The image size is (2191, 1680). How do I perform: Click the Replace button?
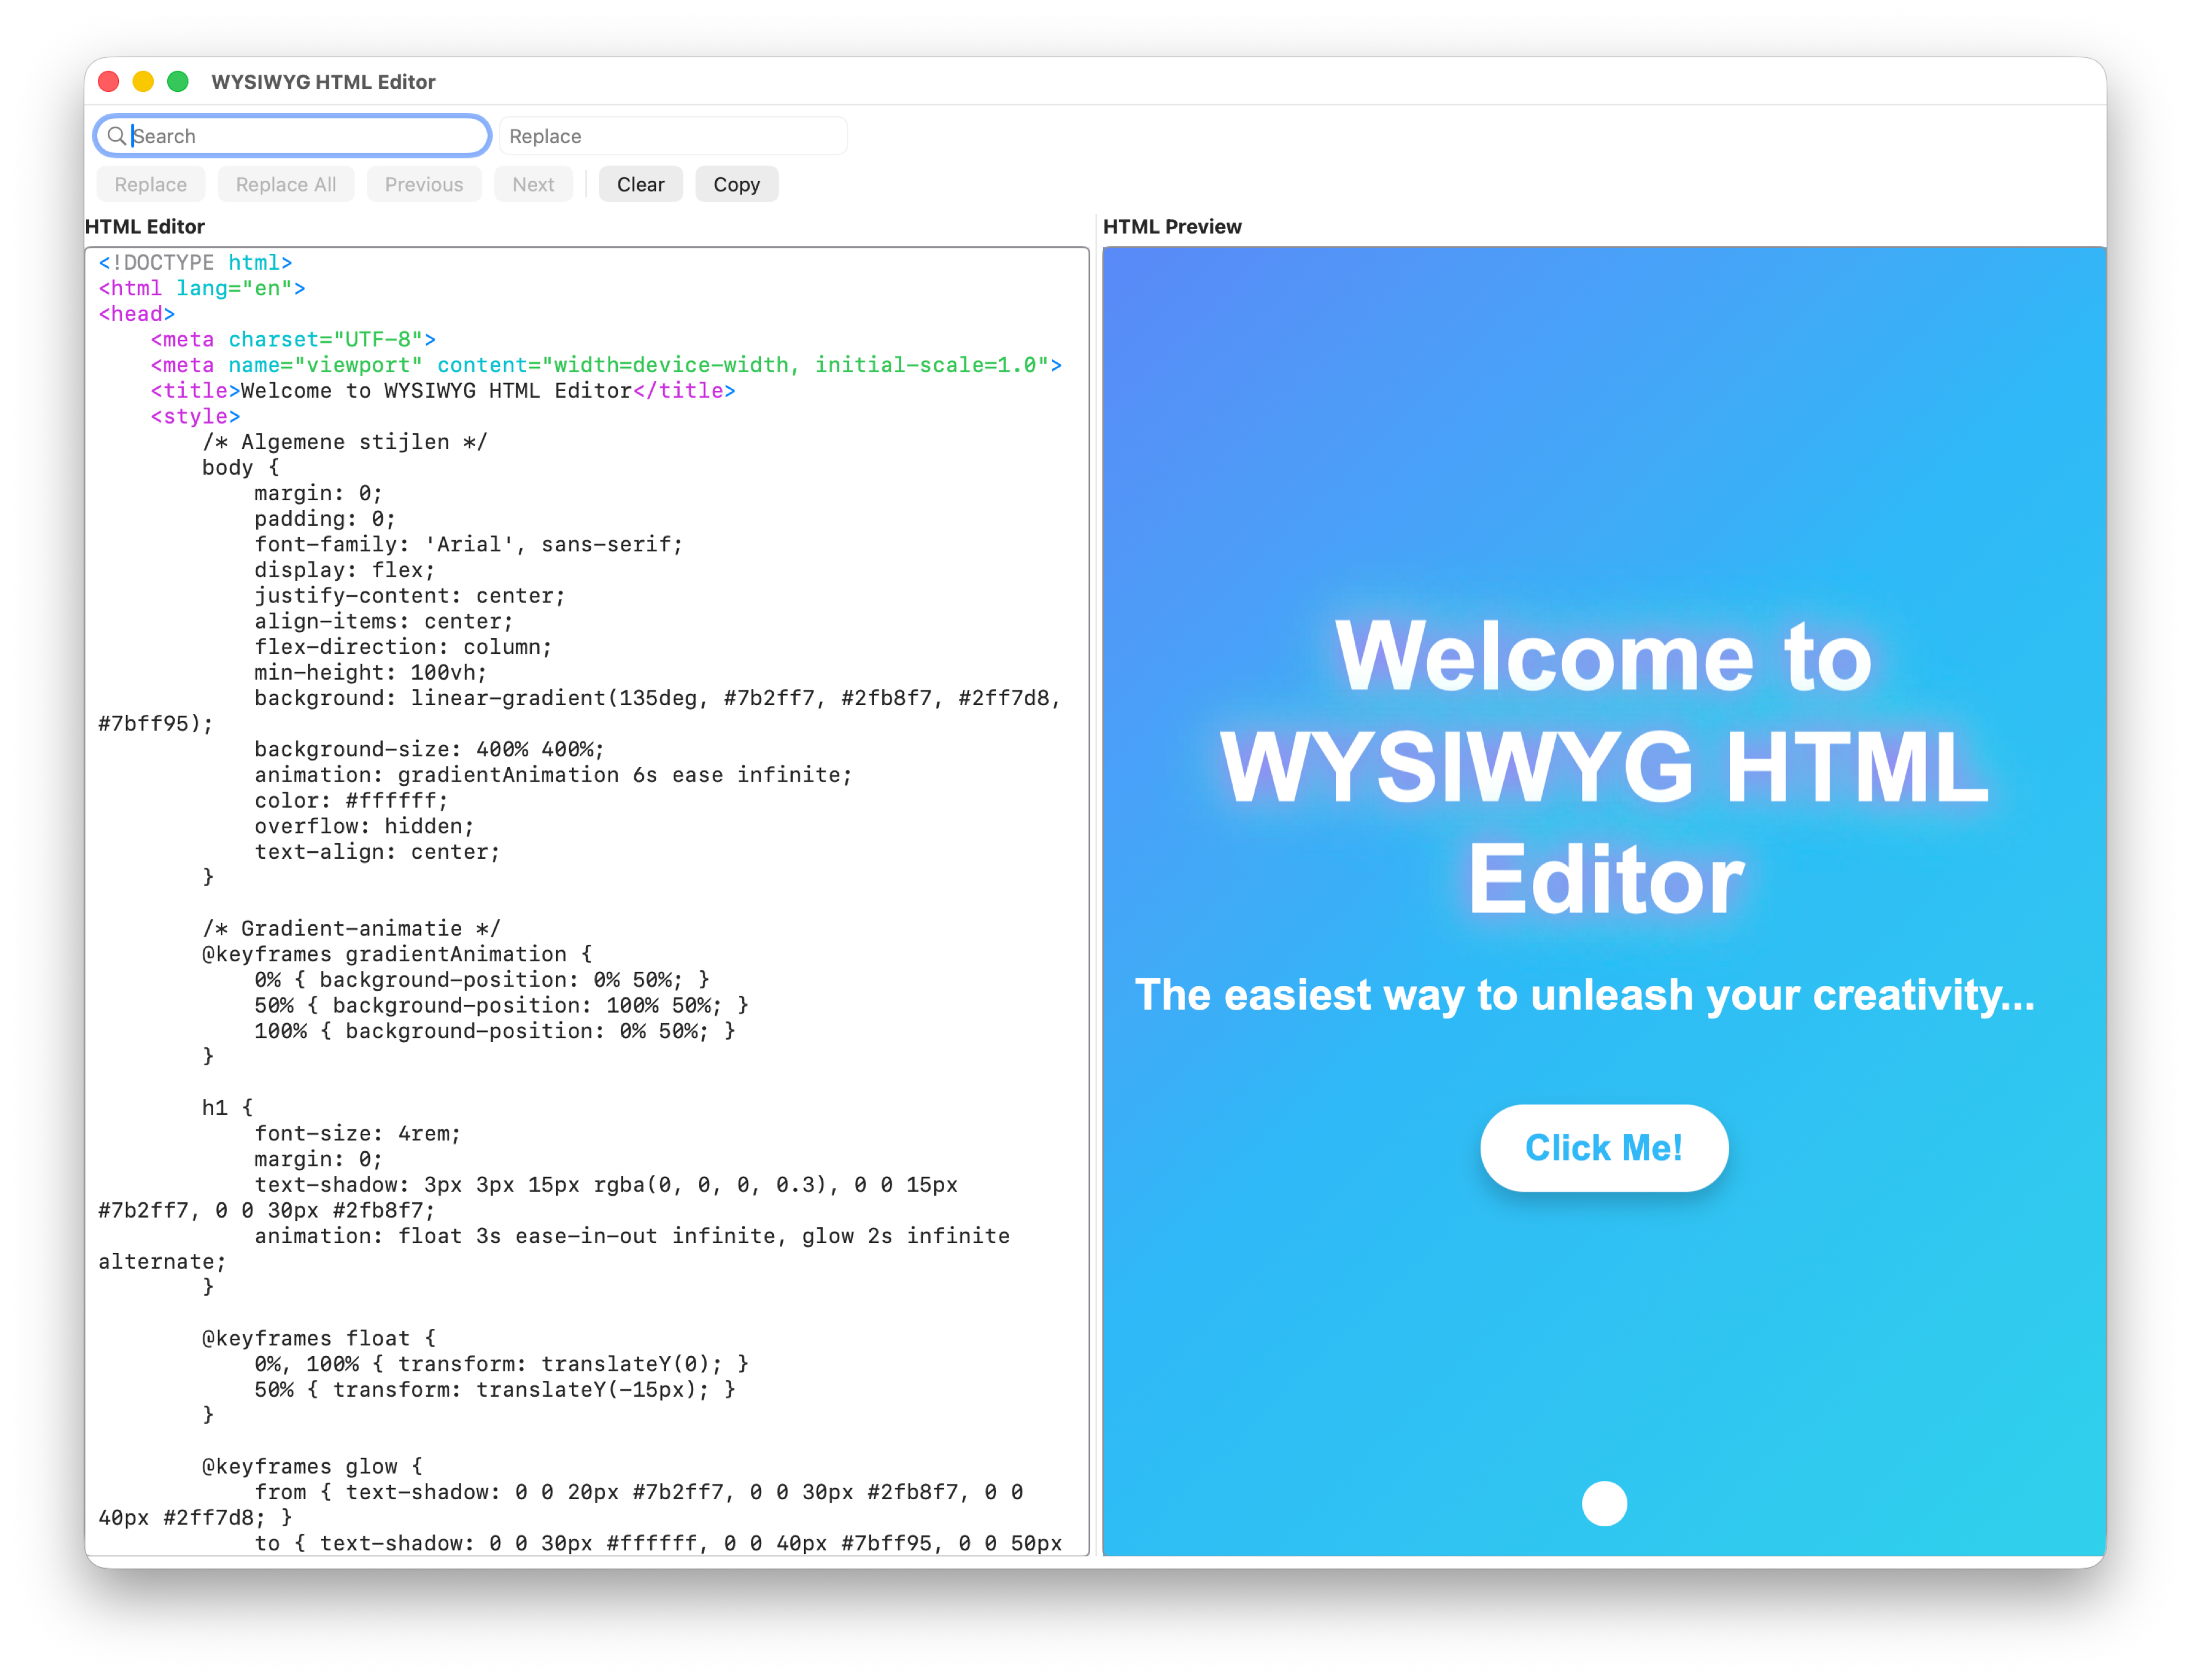click(x=150, y=184)
